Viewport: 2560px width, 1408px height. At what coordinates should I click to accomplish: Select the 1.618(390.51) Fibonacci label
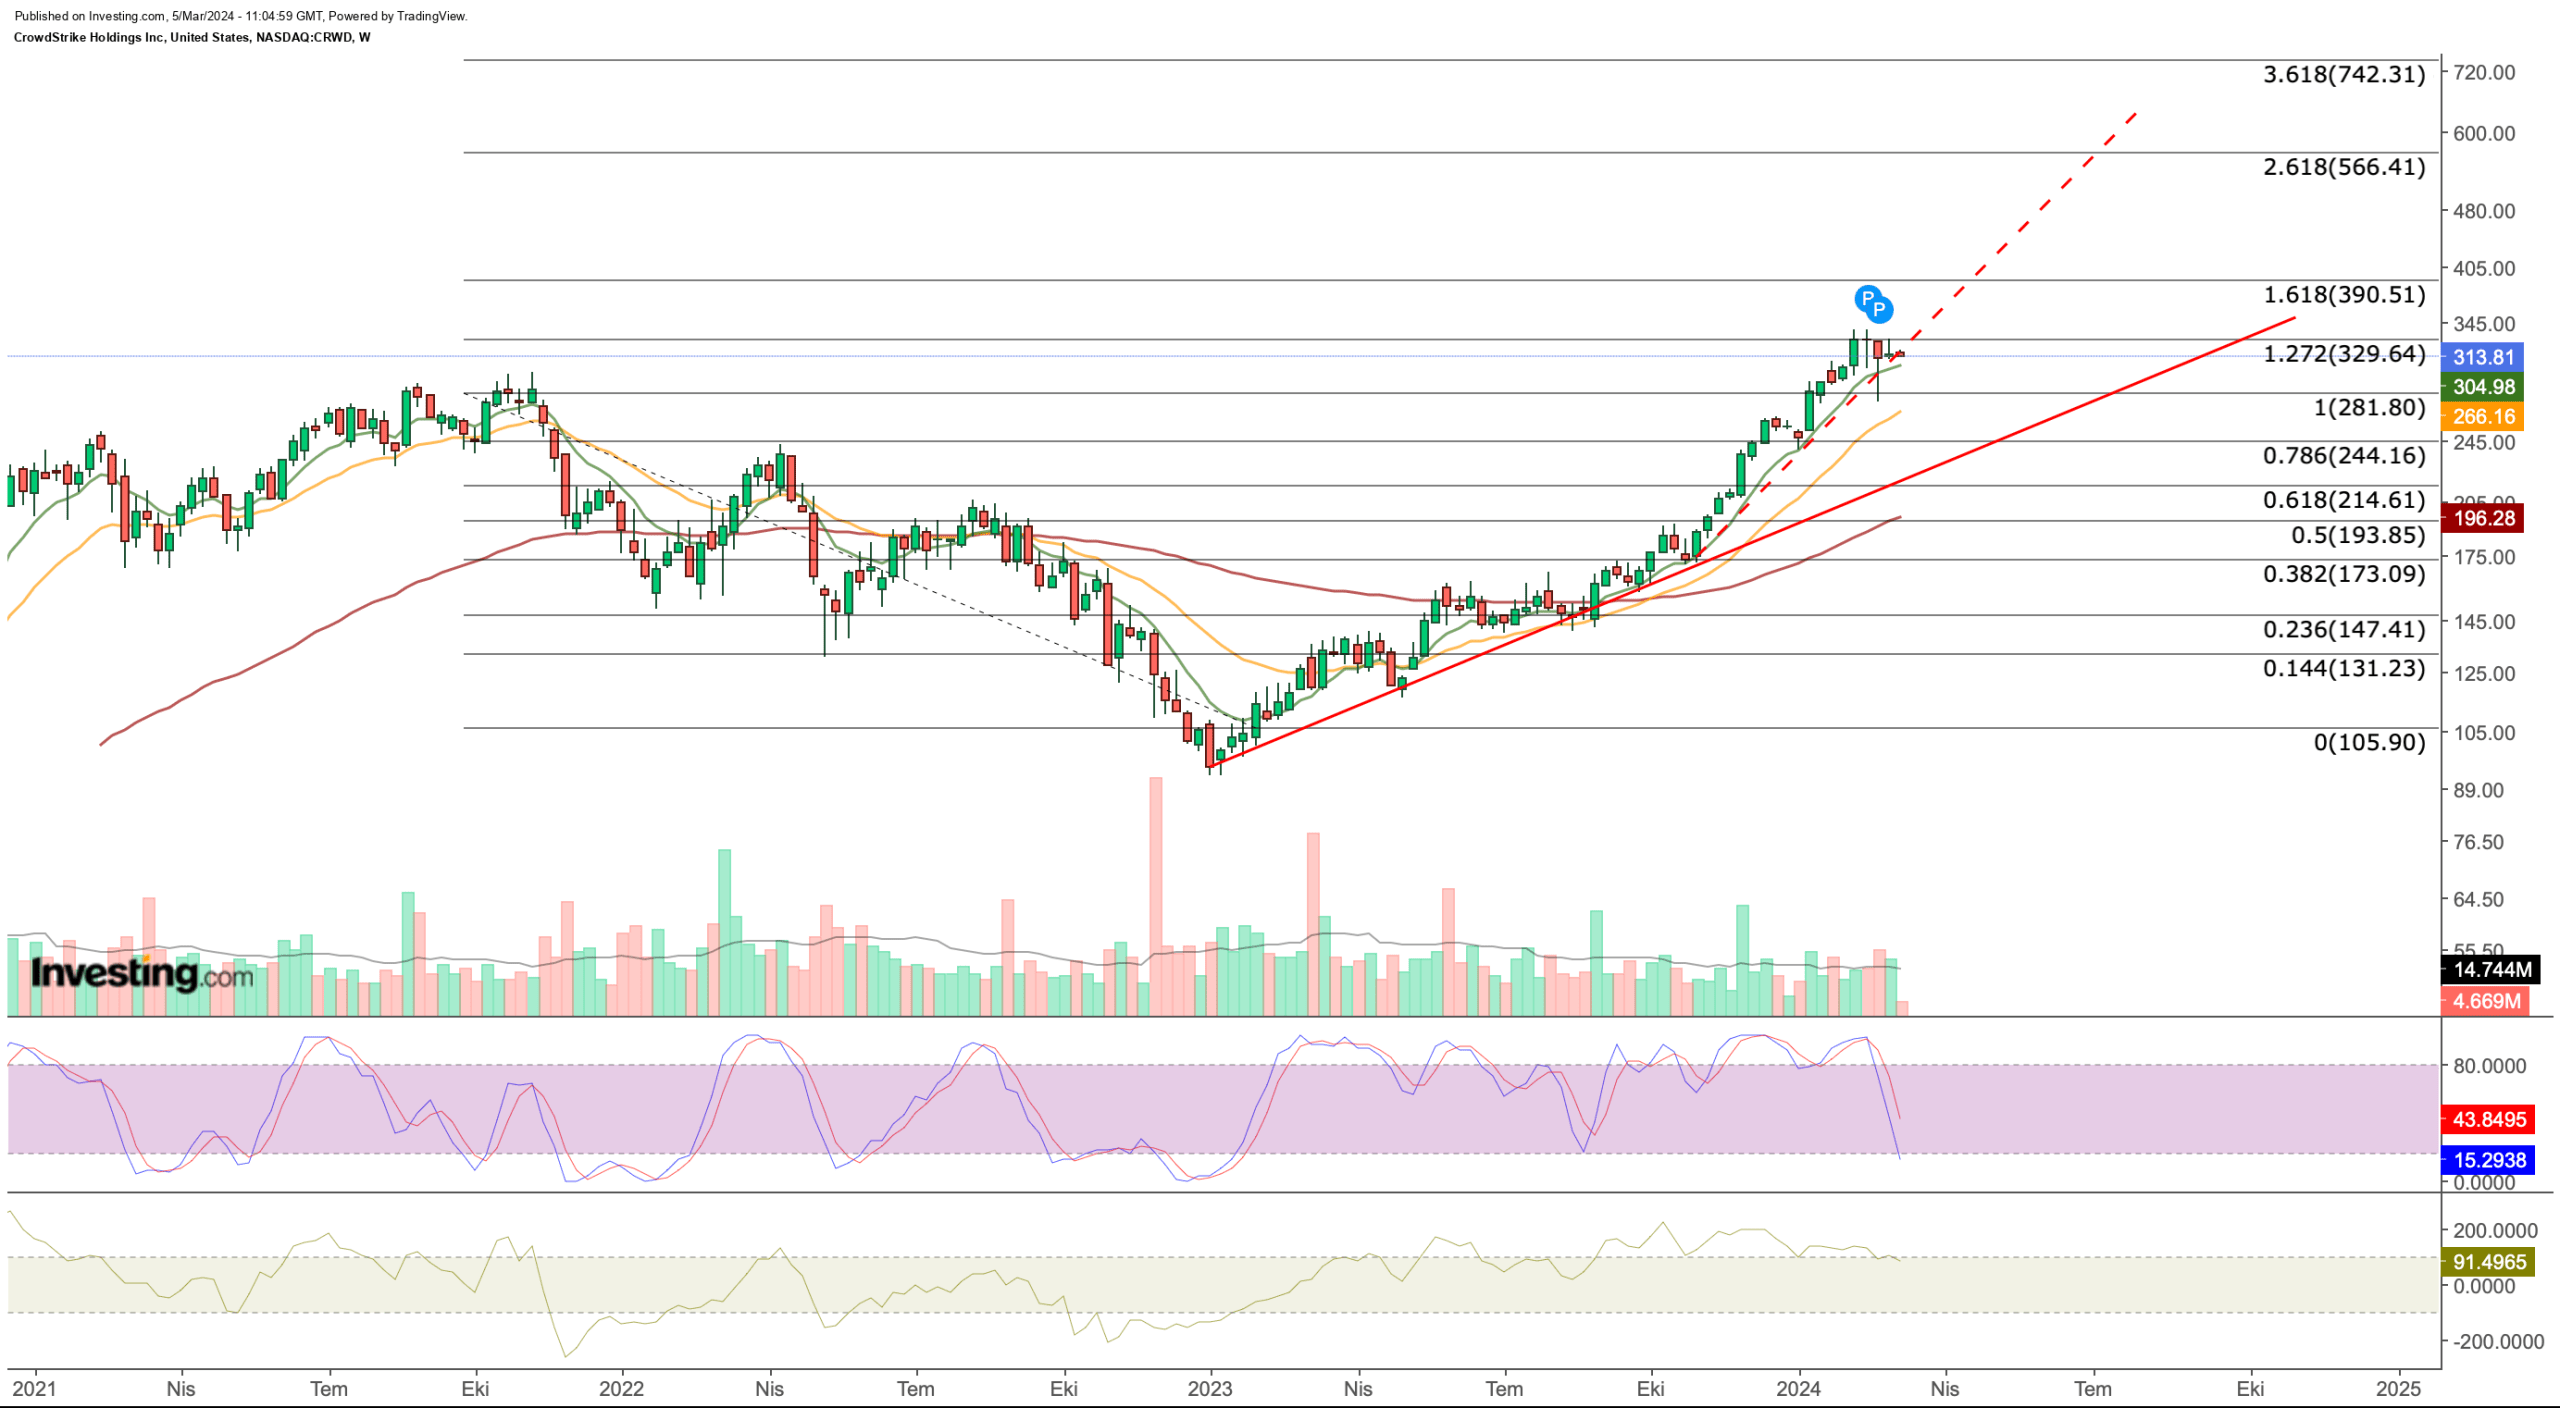[2344, 295]
